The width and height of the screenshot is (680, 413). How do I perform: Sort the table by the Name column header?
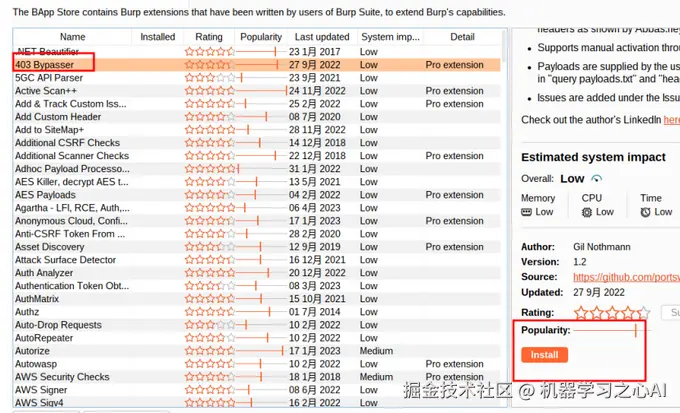(x=72, y=37)
